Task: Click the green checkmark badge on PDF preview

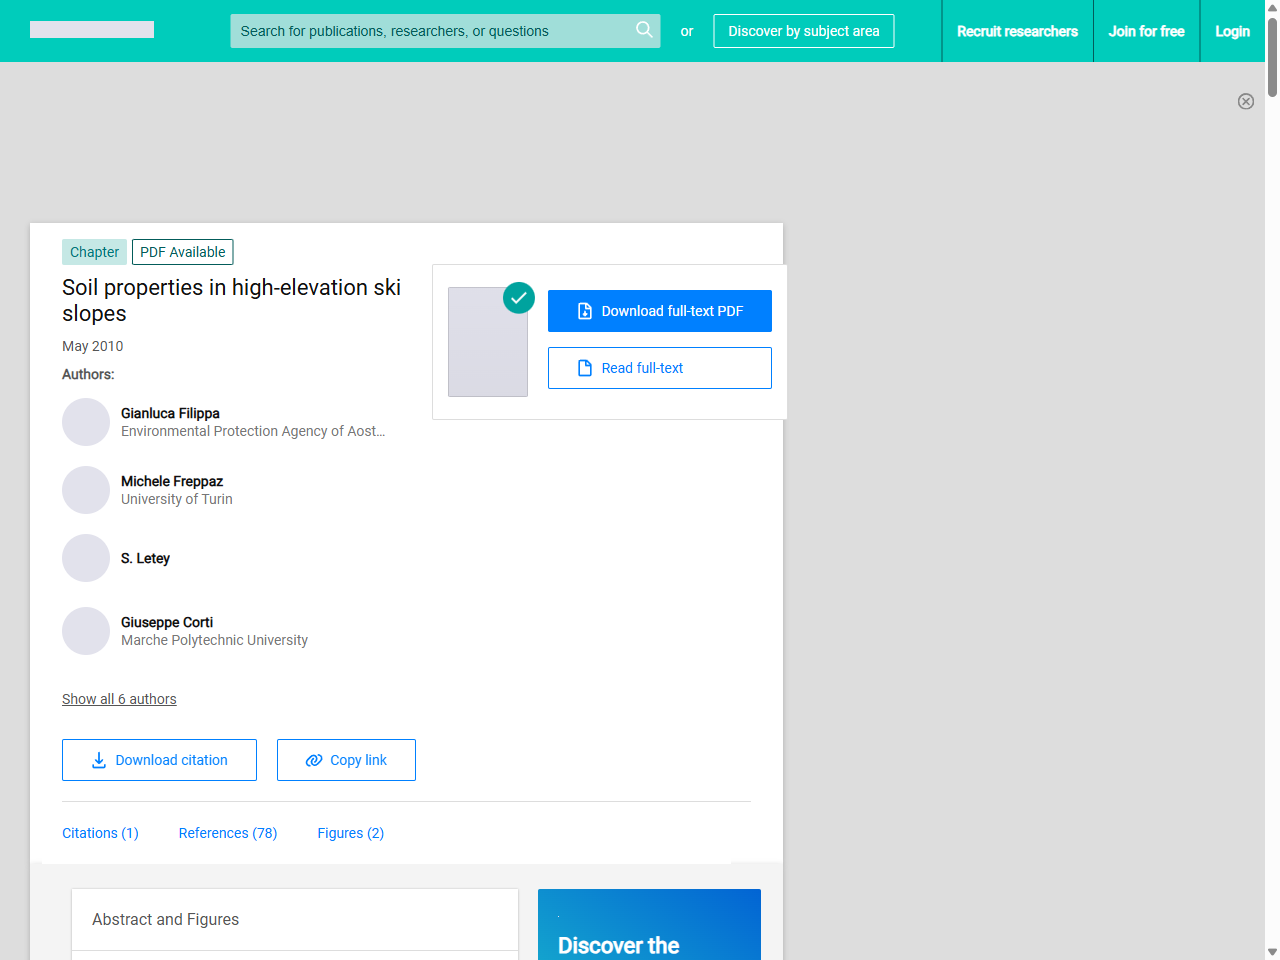Action: (519, 297)
